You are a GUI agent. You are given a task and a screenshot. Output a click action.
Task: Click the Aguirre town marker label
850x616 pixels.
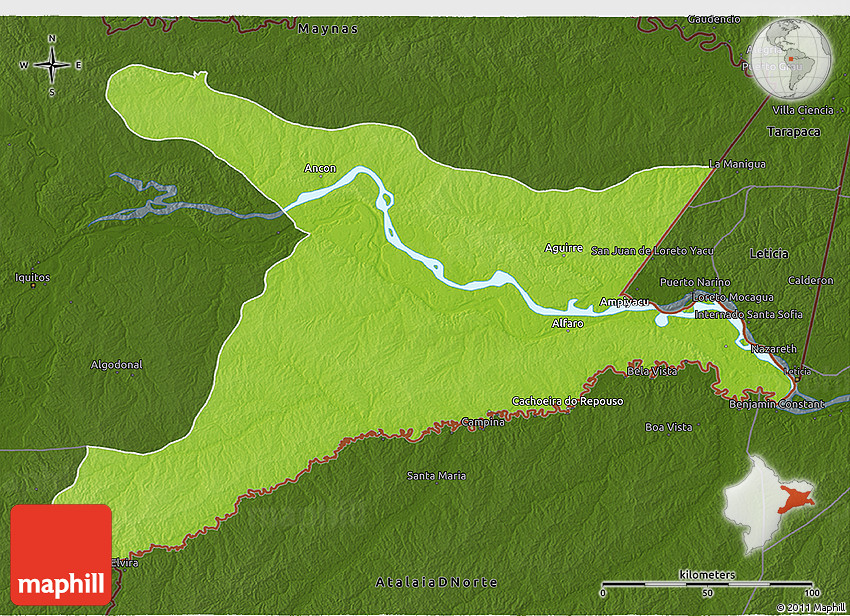tap(563, 247)
